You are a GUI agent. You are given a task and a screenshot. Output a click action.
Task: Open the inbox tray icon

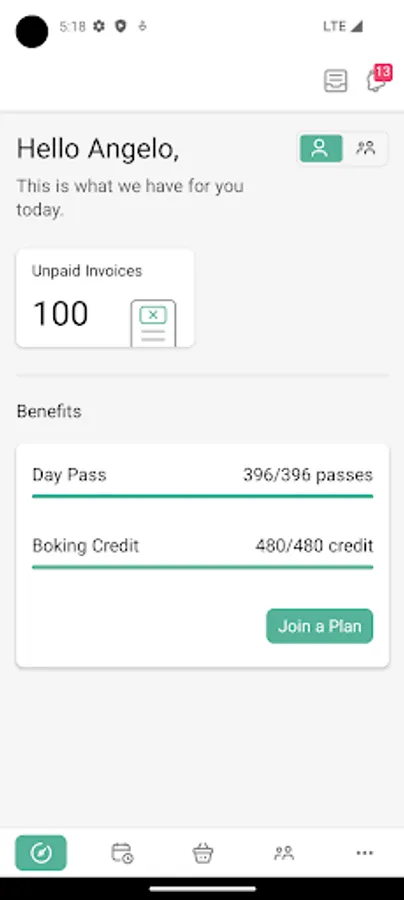click(x=335, y=81)
